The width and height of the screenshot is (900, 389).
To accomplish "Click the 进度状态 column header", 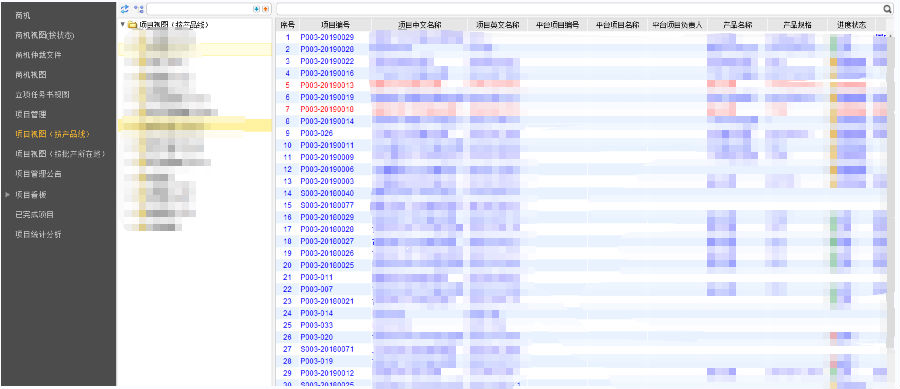I will (x=851, y=25).
